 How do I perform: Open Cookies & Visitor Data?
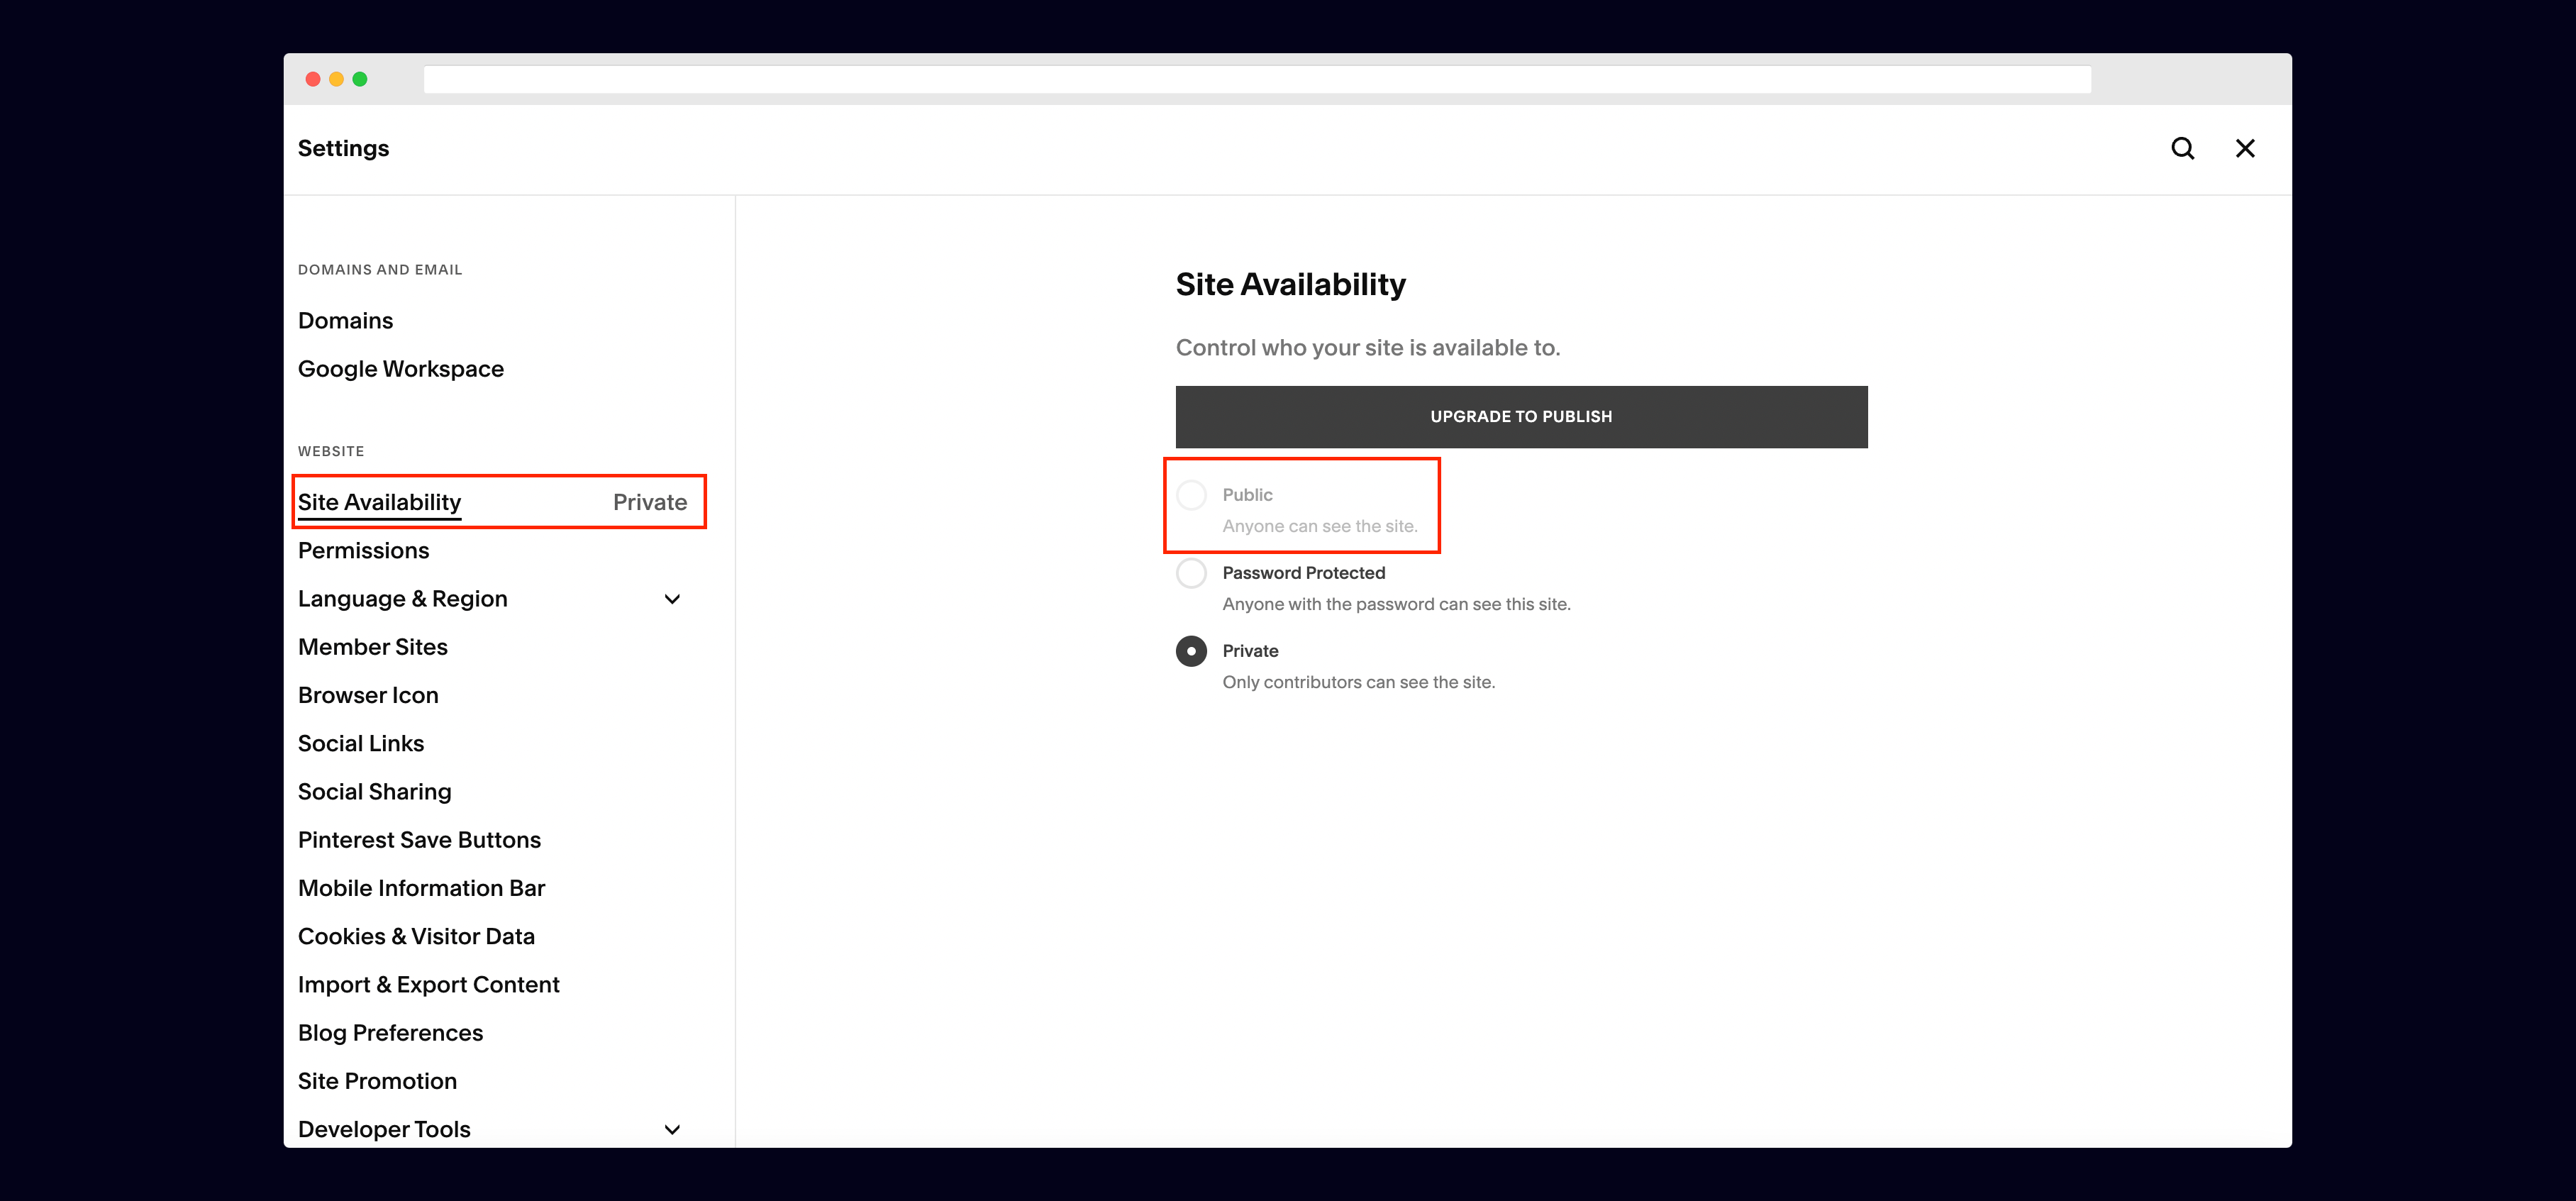click(x=416, y=936)
